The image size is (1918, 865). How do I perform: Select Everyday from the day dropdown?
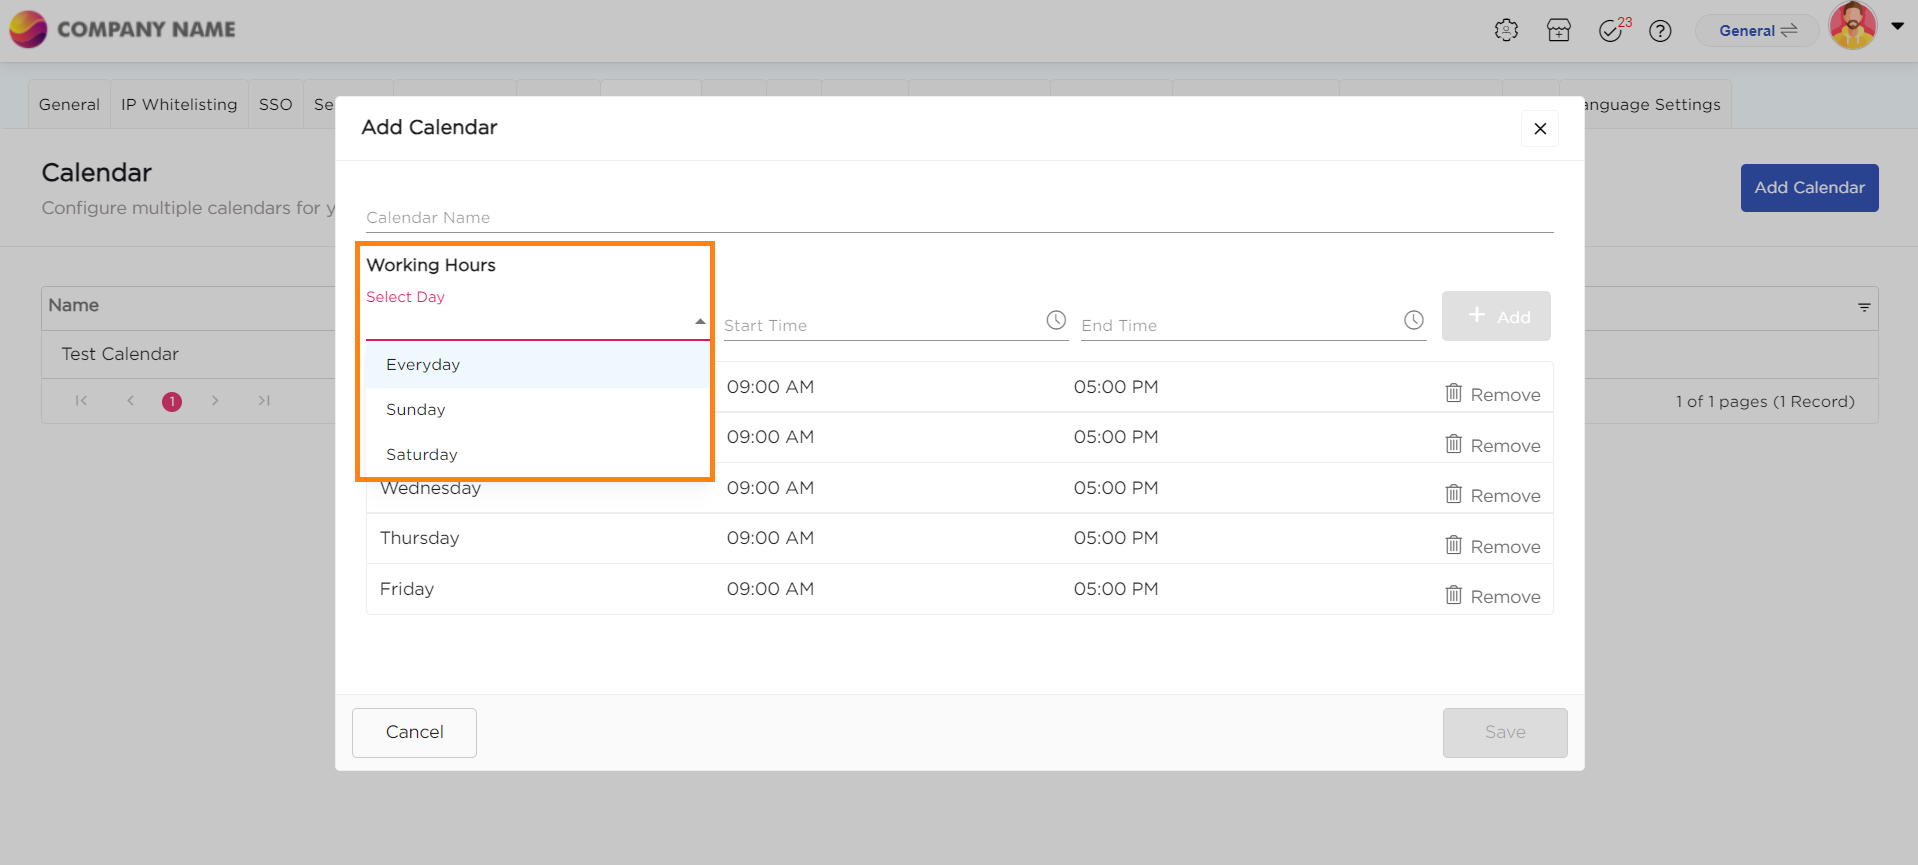[423, 365]
